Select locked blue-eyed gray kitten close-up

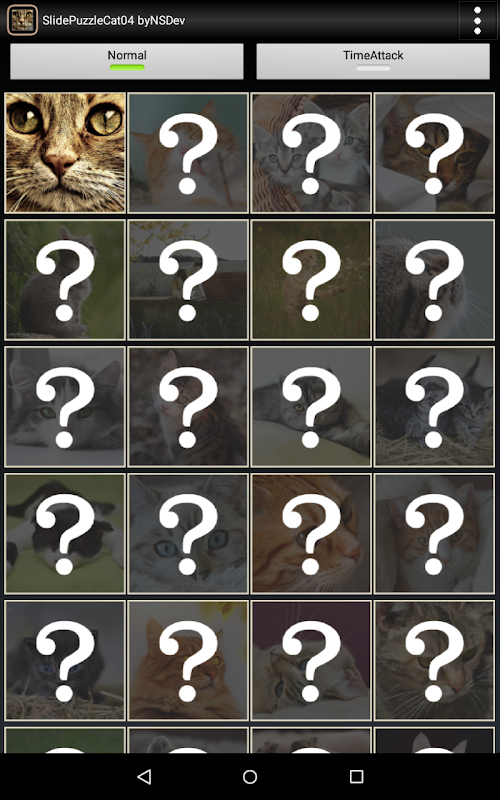coord(188,534)
